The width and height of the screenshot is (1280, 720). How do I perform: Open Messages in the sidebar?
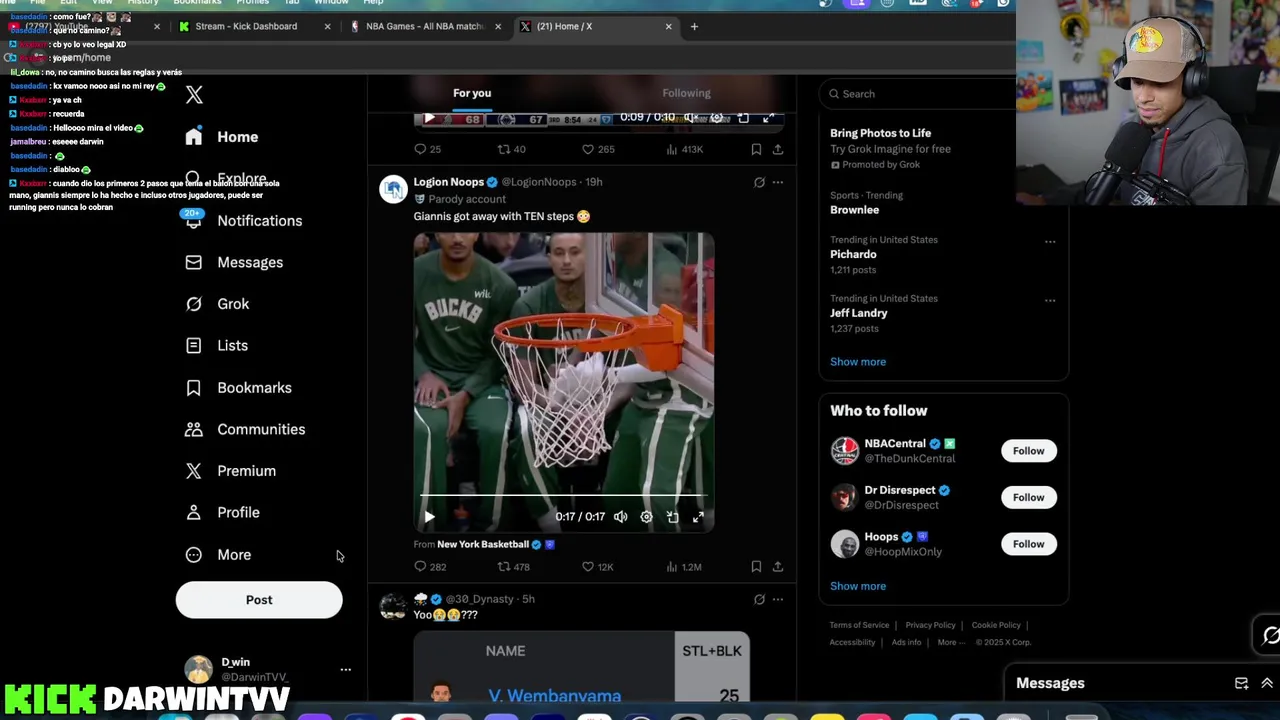click(x=235, y=262)
